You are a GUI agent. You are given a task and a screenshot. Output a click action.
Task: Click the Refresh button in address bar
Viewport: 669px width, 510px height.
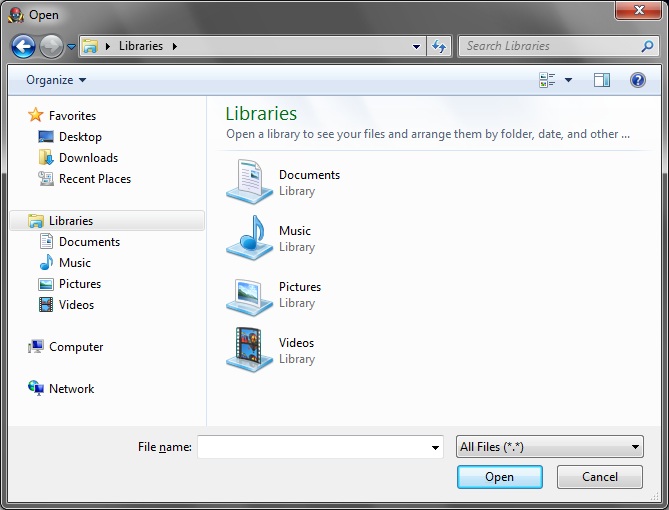pyautogui.click(x=439, y=46)
